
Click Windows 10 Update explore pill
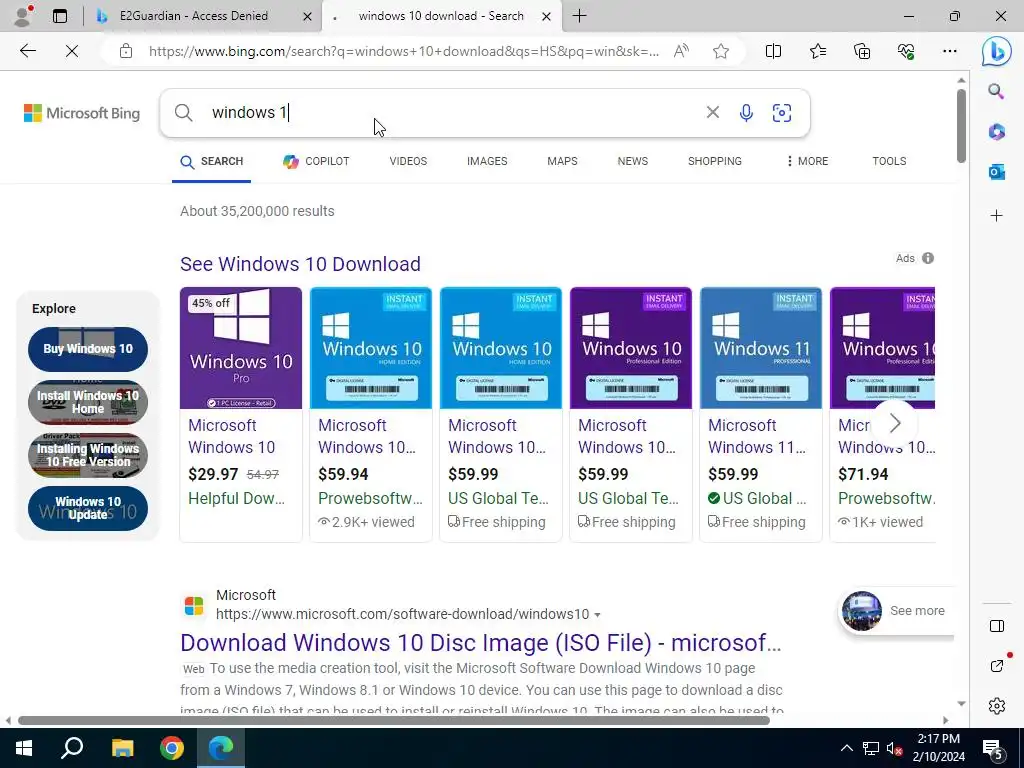click(x=88, y=508)
